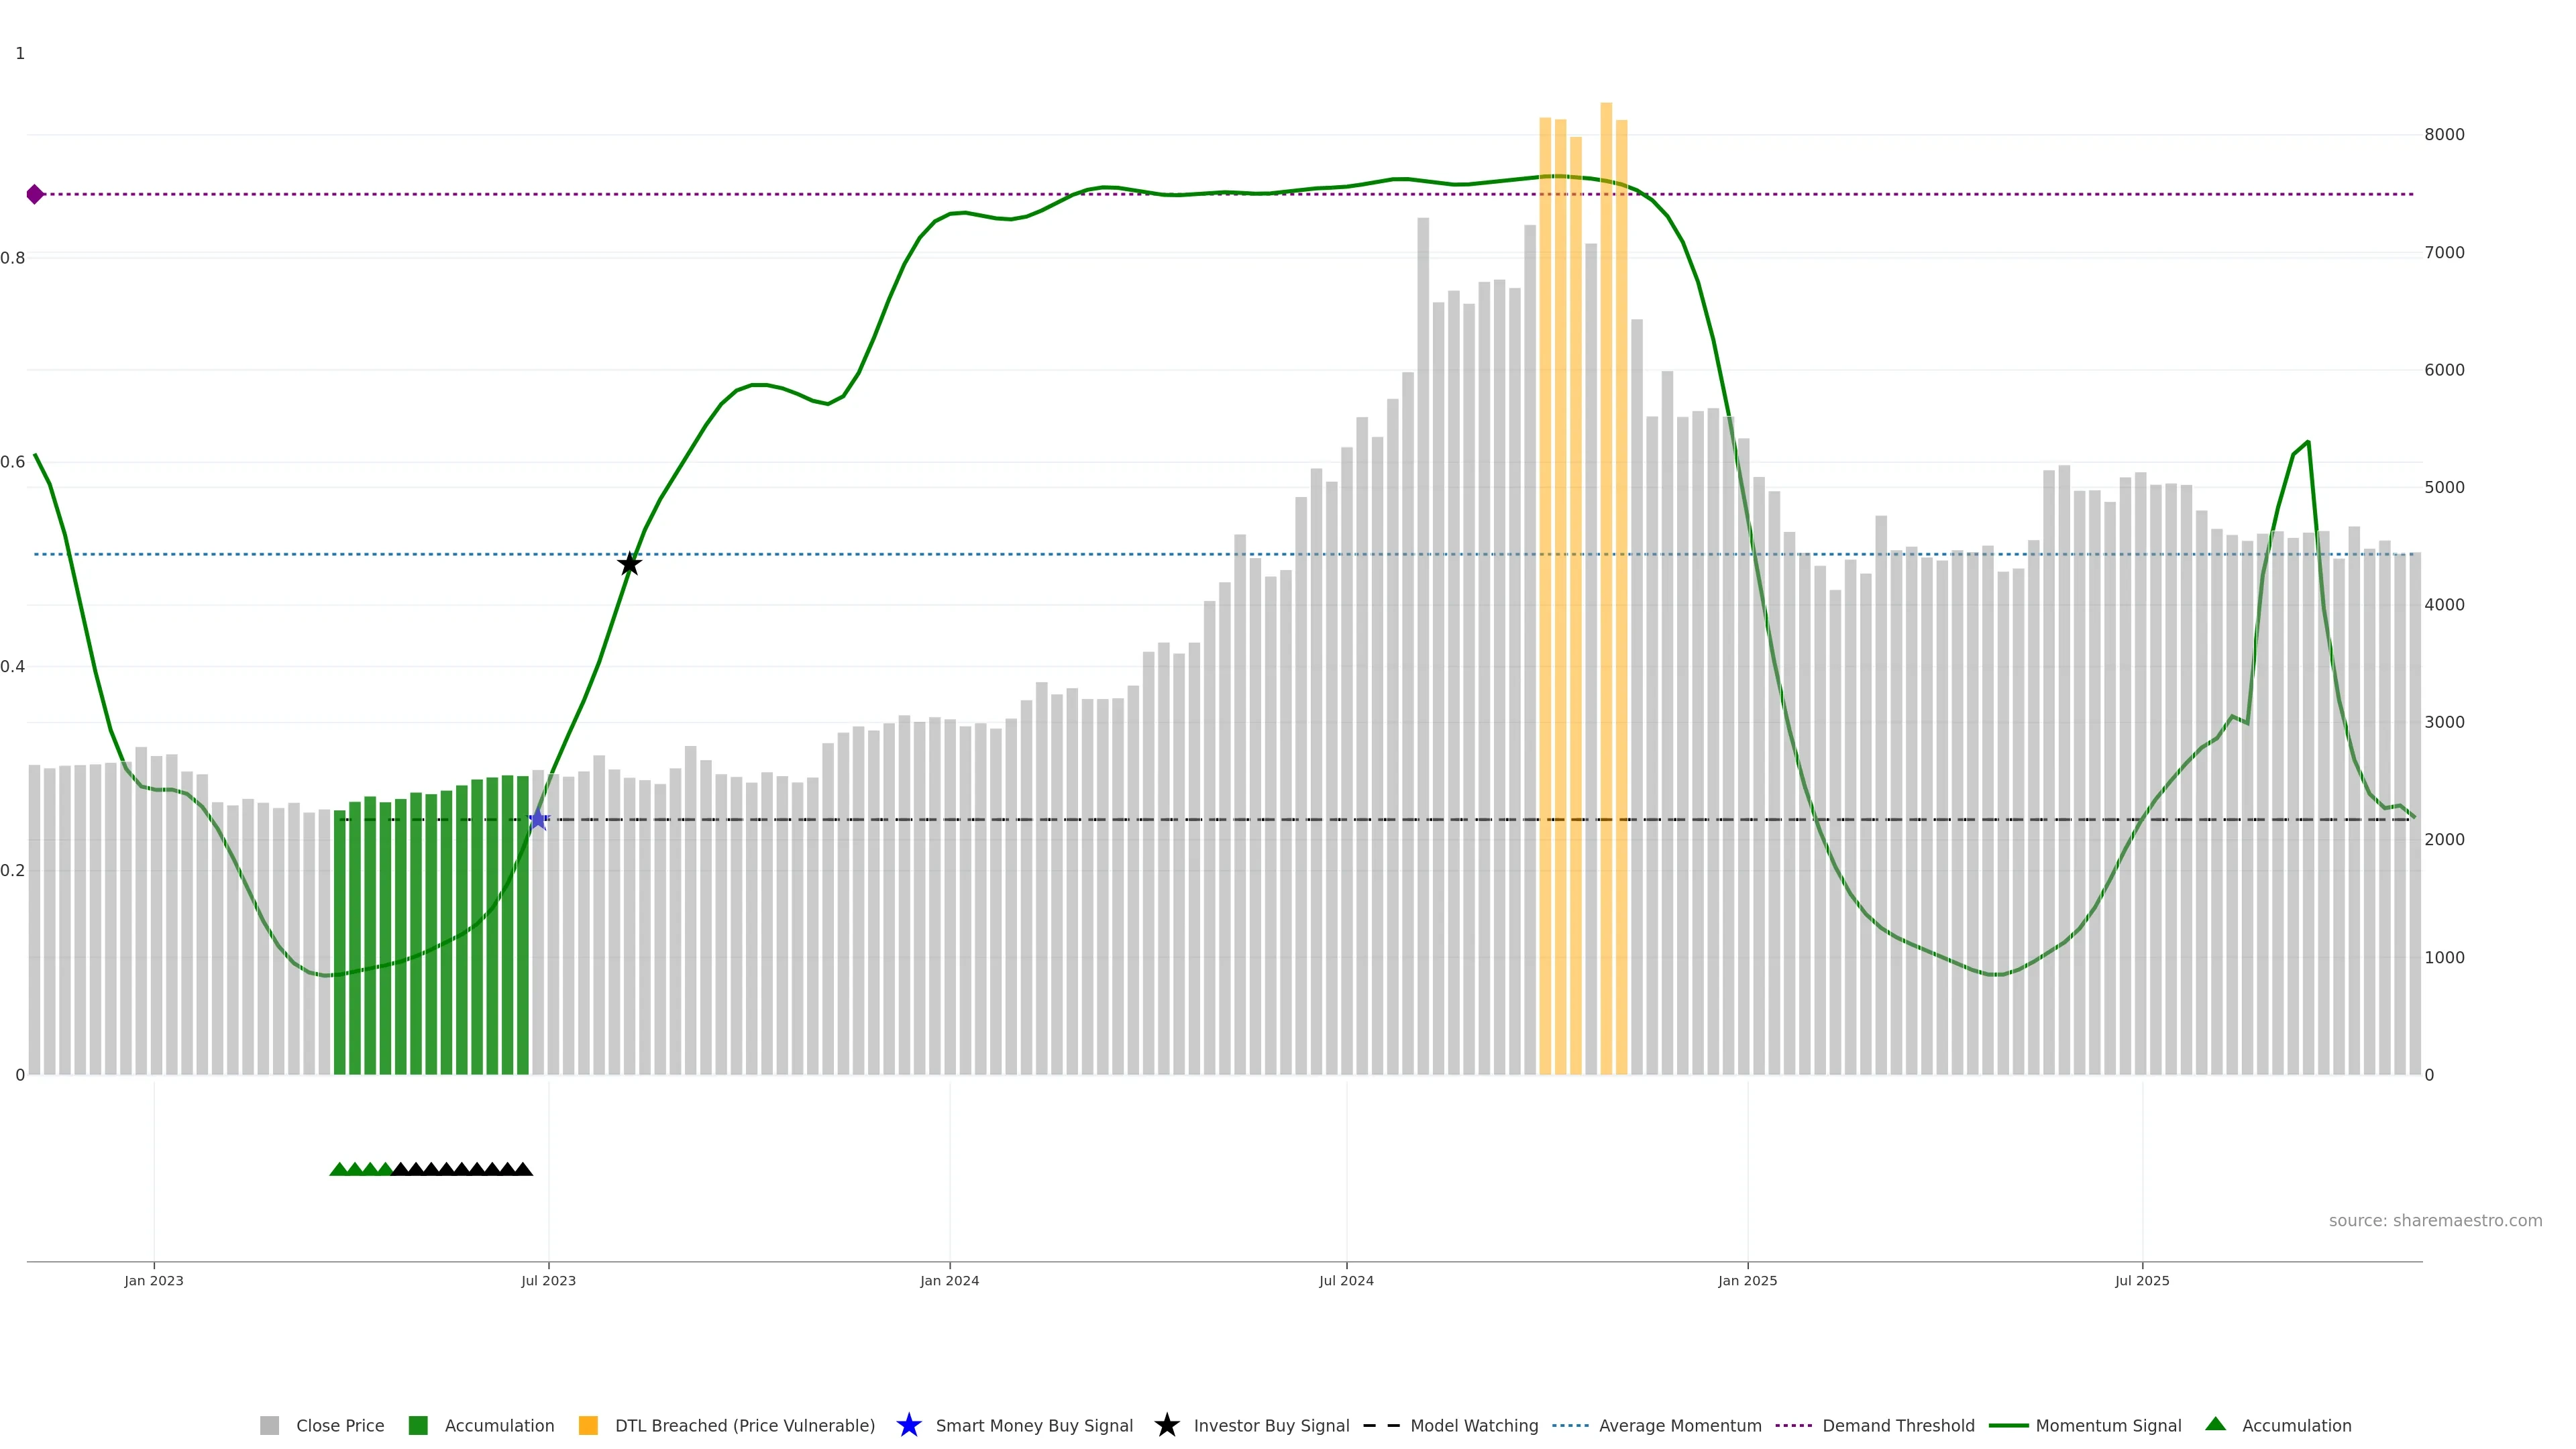Toggle DTL Breached legend item
Viewport: 2576px width, 1449px height.
[x=744, y=1425]
